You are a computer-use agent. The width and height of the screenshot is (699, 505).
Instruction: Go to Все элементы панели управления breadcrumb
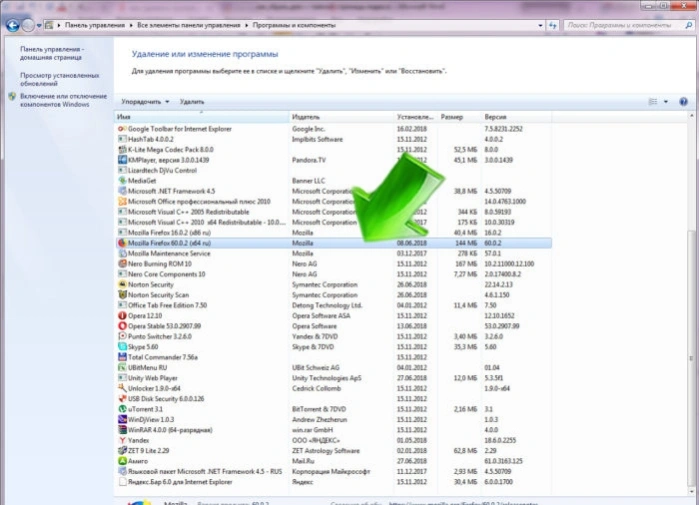(x=189, y=25)
